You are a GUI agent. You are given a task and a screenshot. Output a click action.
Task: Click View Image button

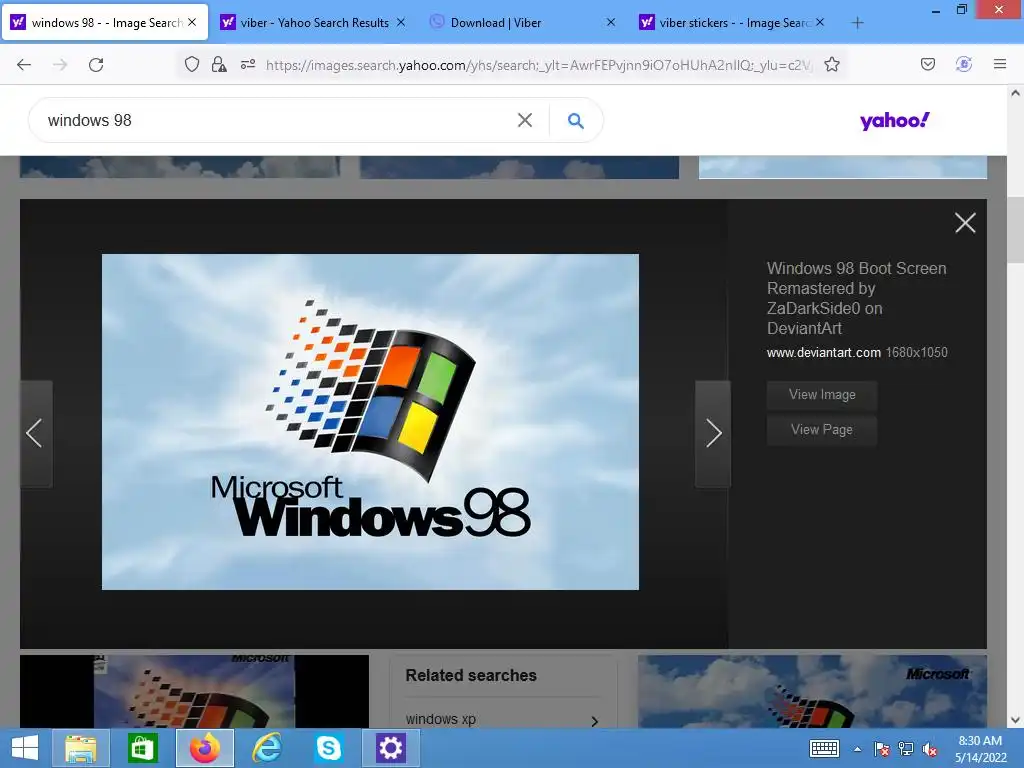point(822,394)
